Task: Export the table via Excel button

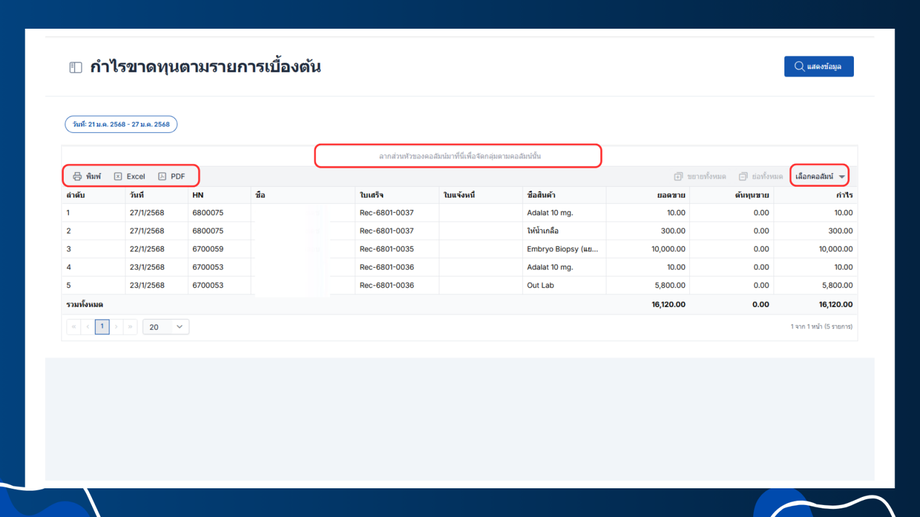Action: pos(129,176)
